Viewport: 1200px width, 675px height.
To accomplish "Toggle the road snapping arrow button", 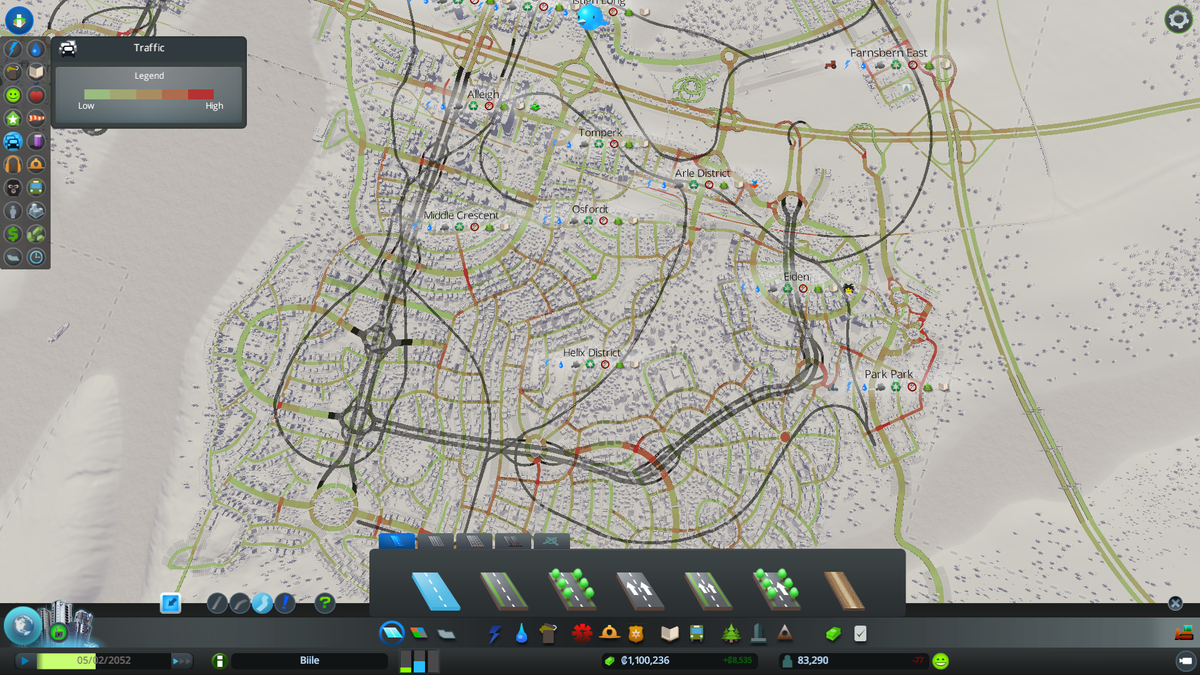I will point(171,603).
